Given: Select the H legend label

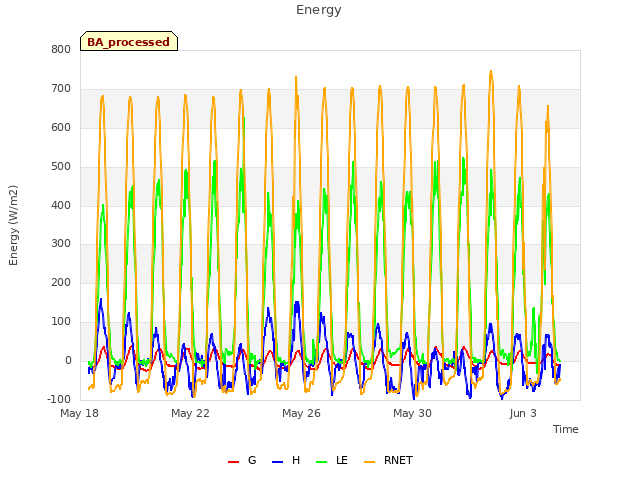Looking at the screenshot, I should [x=296, y=460].
